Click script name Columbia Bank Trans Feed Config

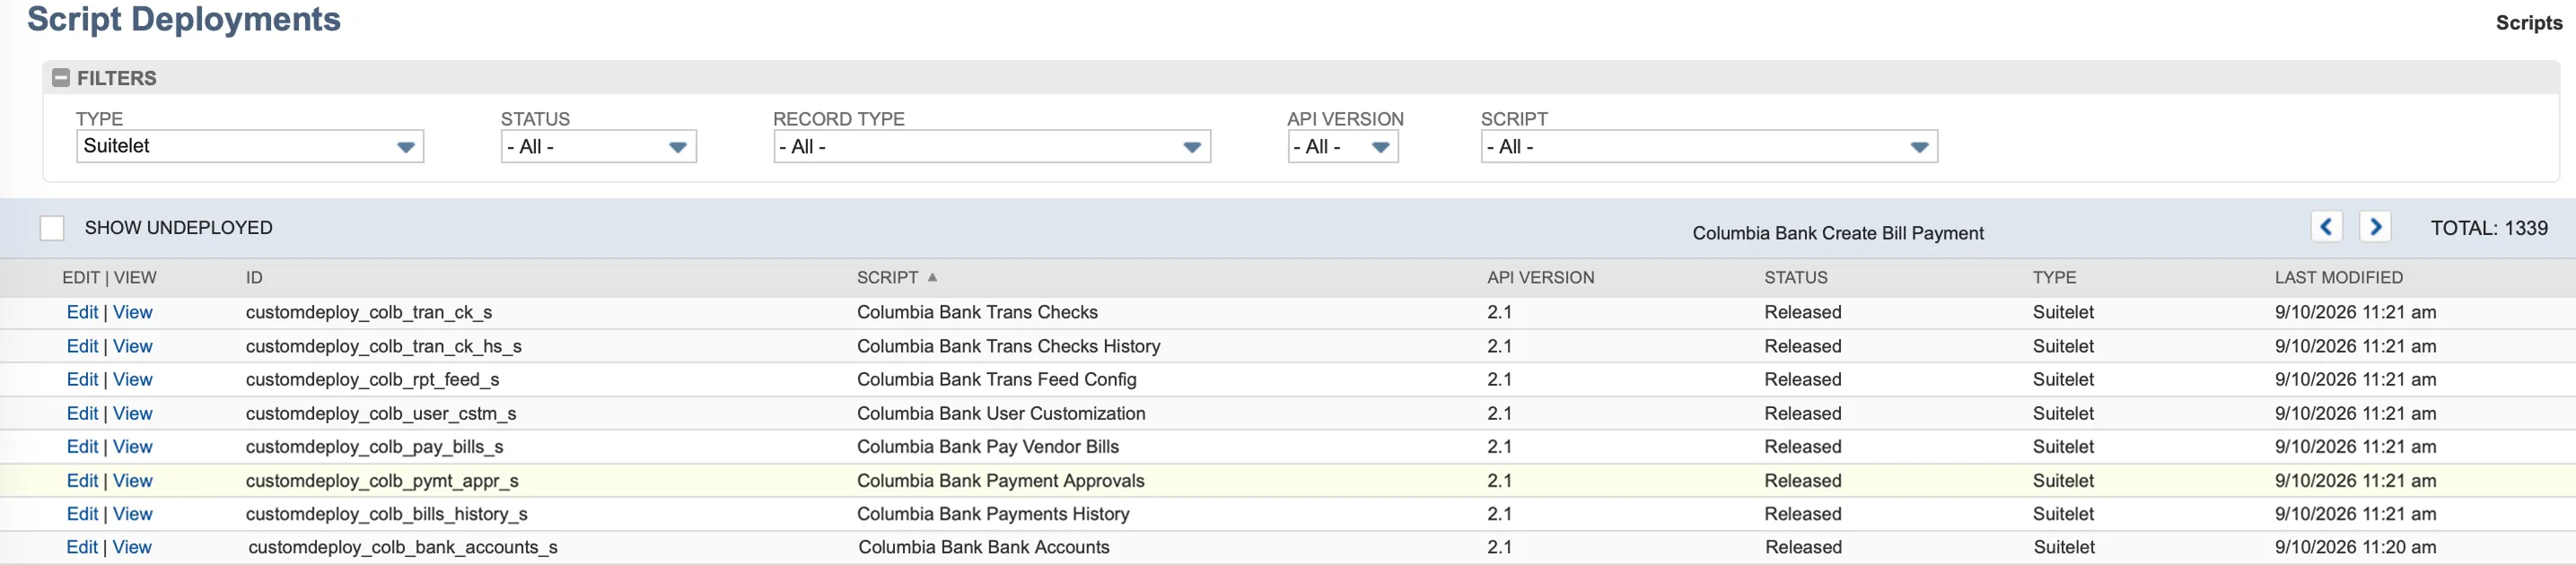pyautogui.click(x=997, y=379)
